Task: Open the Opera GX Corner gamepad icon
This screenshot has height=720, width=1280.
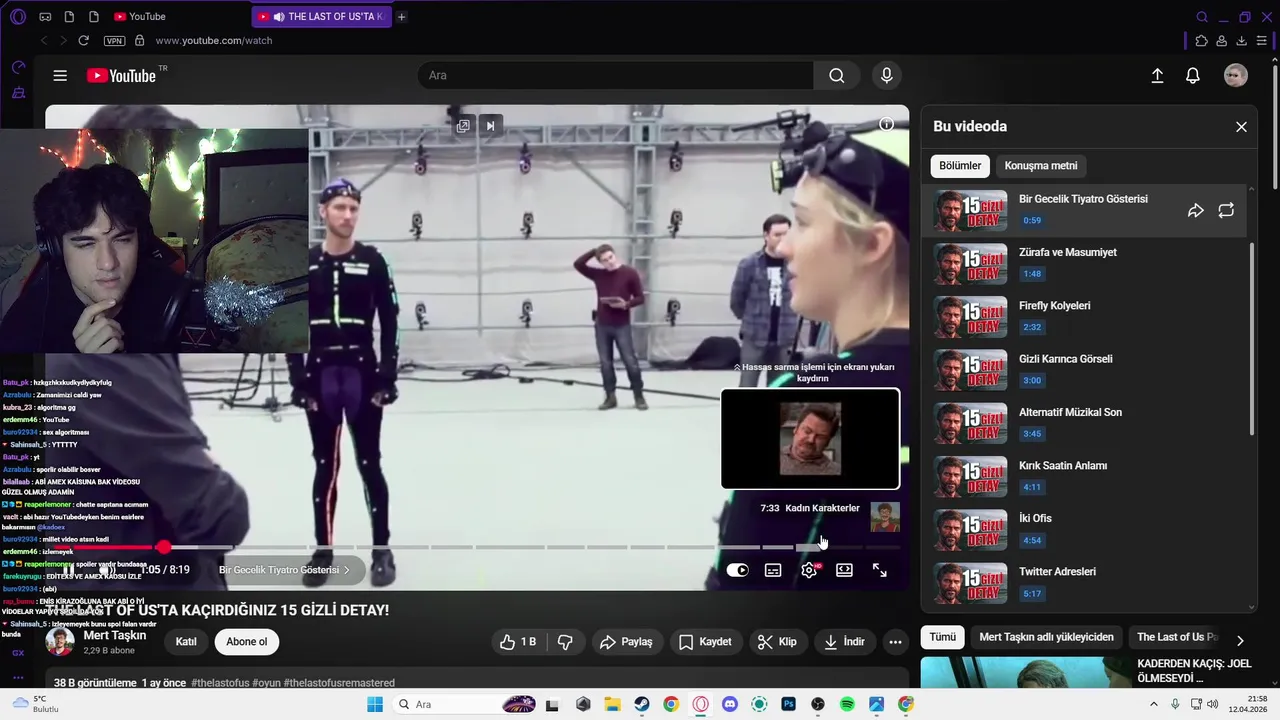Action: [x=45, y=17]
